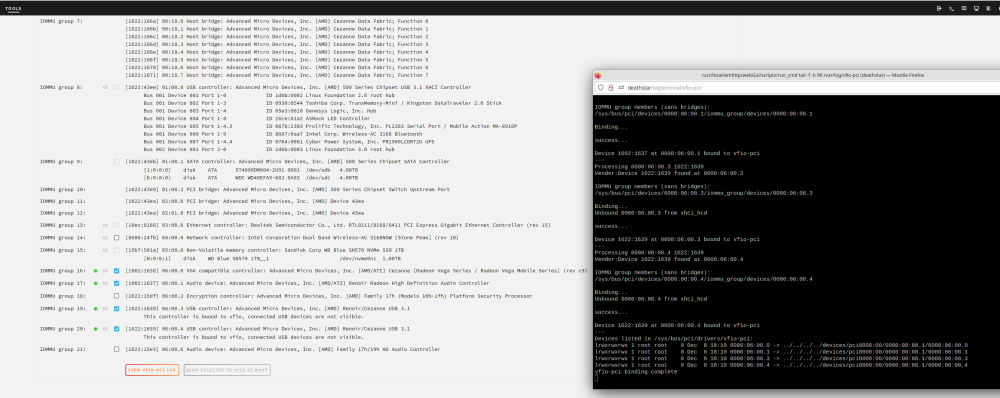Check the Encryption controller checkbox
Screen dimensions: 1000x398
(117, 296)
